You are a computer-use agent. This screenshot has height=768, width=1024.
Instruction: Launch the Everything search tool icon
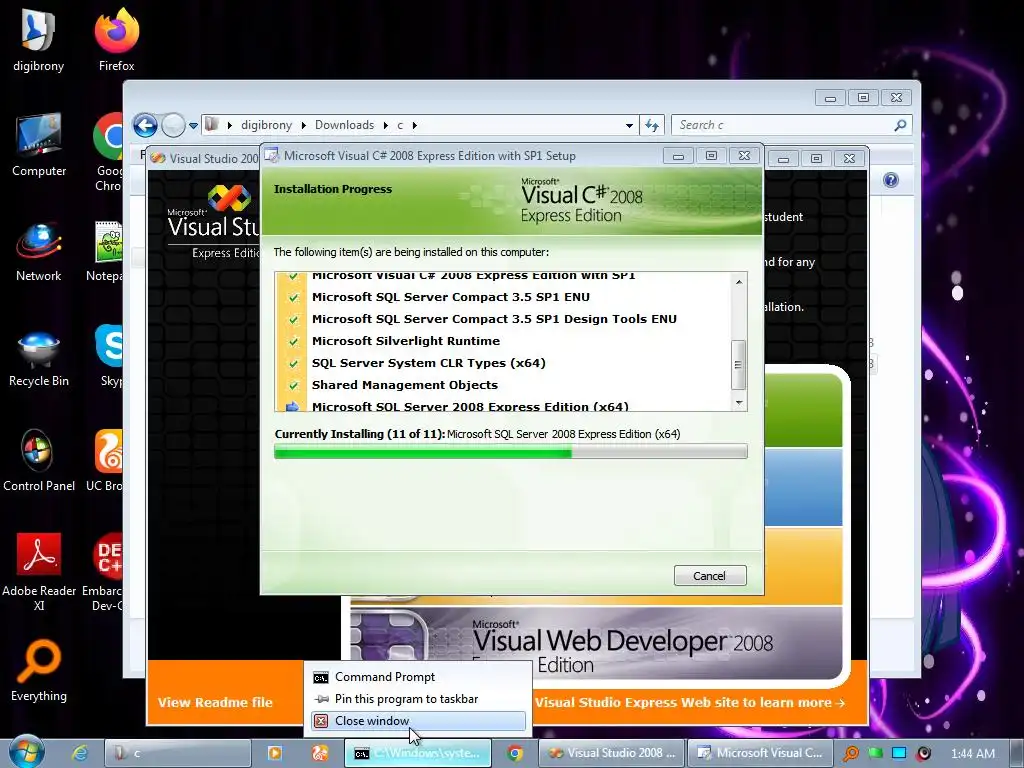tap(39, 669)
